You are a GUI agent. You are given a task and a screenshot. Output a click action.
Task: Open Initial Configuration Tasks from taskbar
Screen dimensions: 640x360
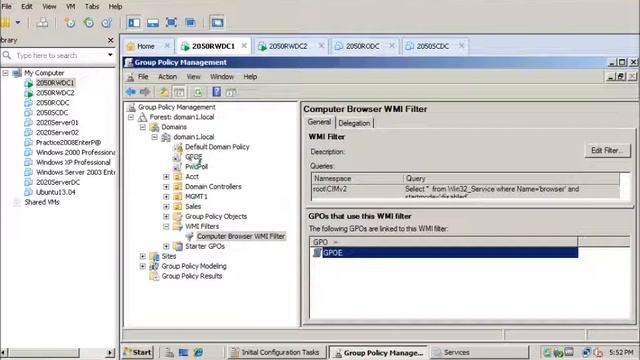click(277, 352)
